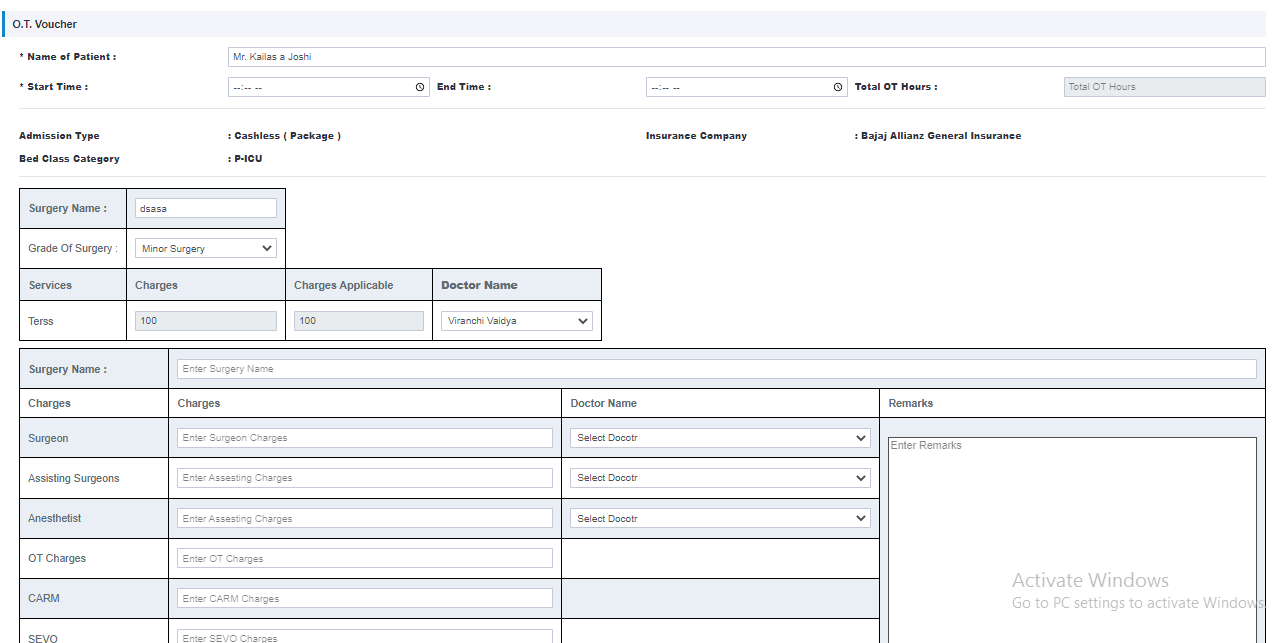Open the End Time clock picker icon
The image size is (1280, 643).
pyautogui.click(x=838, y=87)
